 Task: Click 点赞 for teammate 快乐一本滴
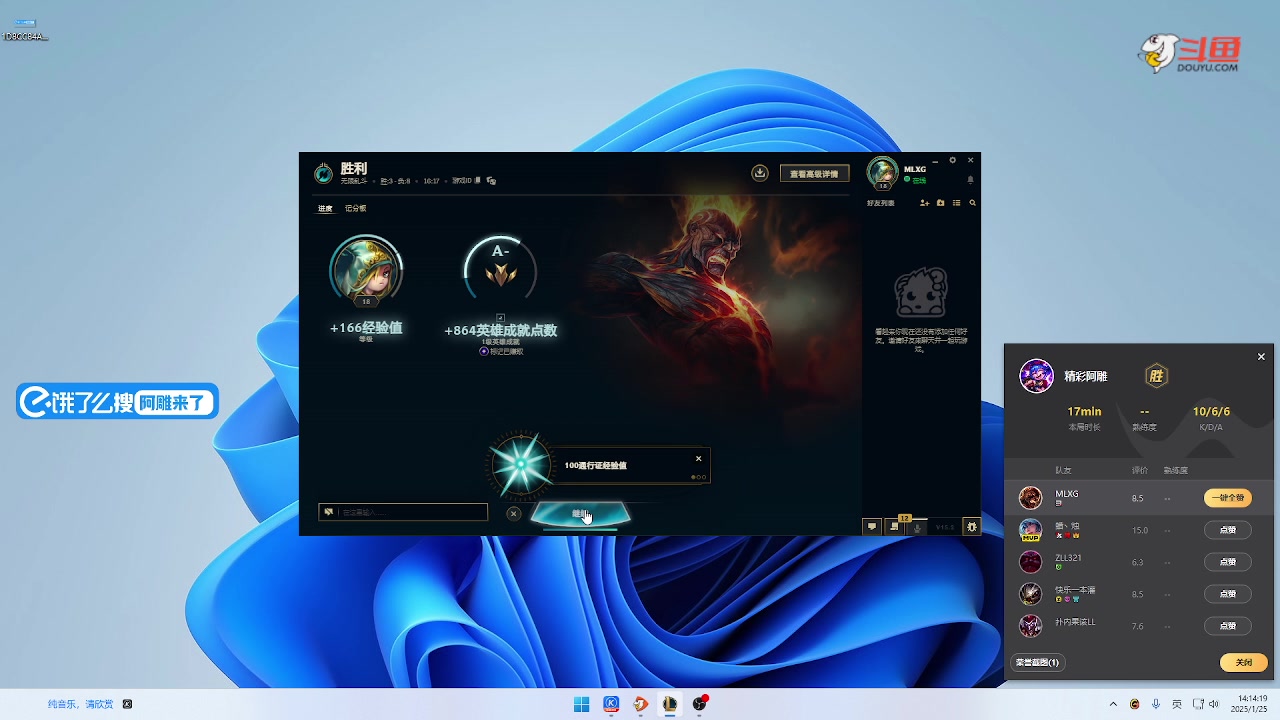coord(1227,594)
